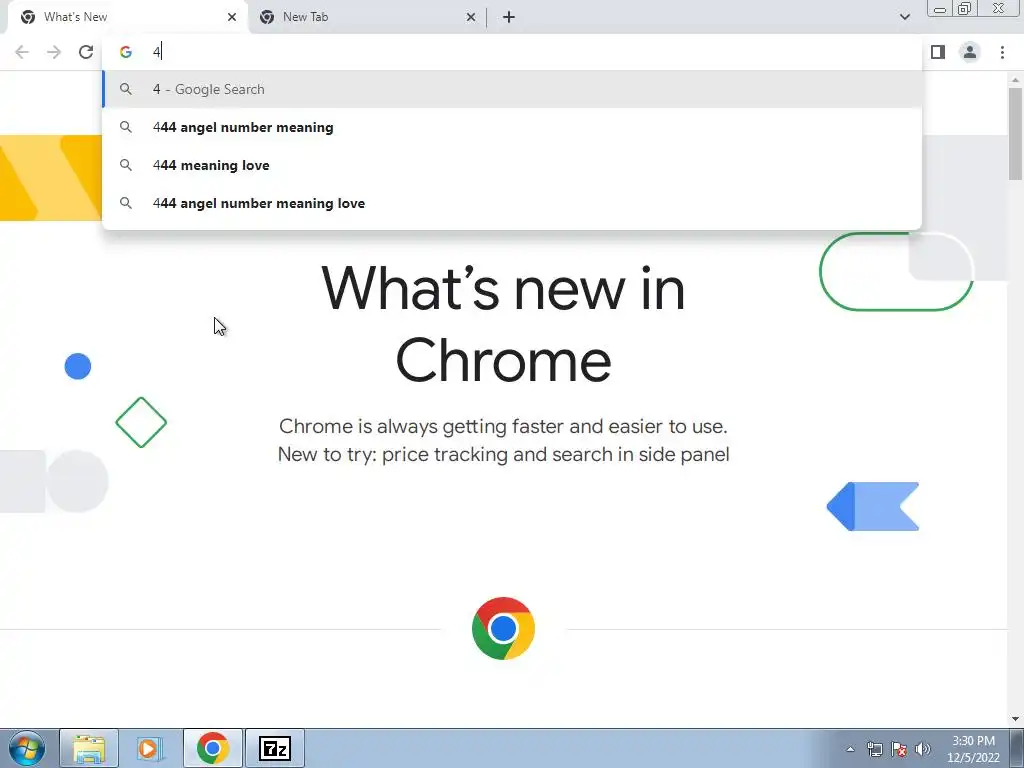Viewport: 1024px width, 768px height.
Task: Choose '4 - Google Search' suggestion
Action: click(512, 89)
